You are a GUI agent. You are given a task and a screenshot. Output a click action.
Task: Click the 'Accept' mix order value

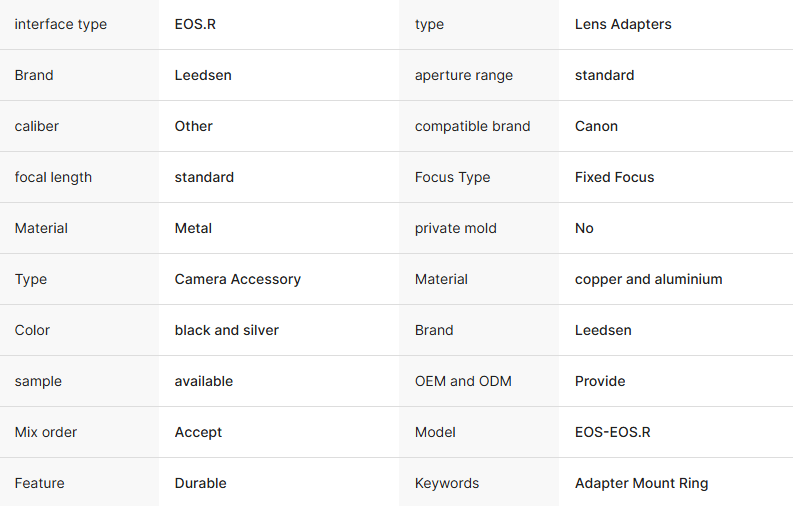[198, 432]
